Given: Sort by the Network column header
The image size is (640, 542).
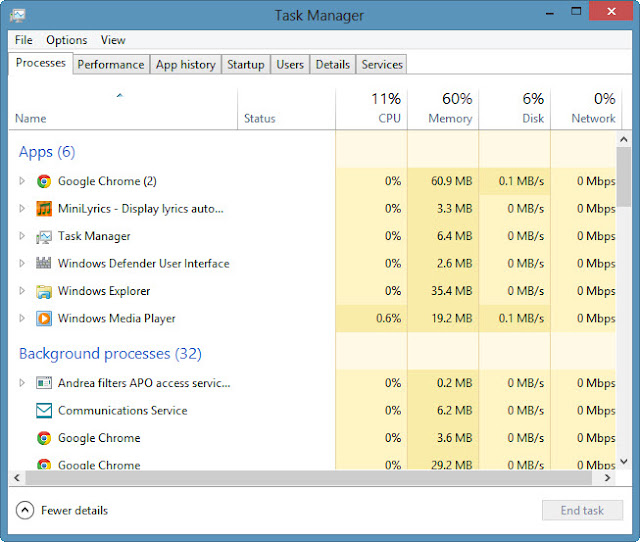Looking at the screenshot, I should pos(586,109).
